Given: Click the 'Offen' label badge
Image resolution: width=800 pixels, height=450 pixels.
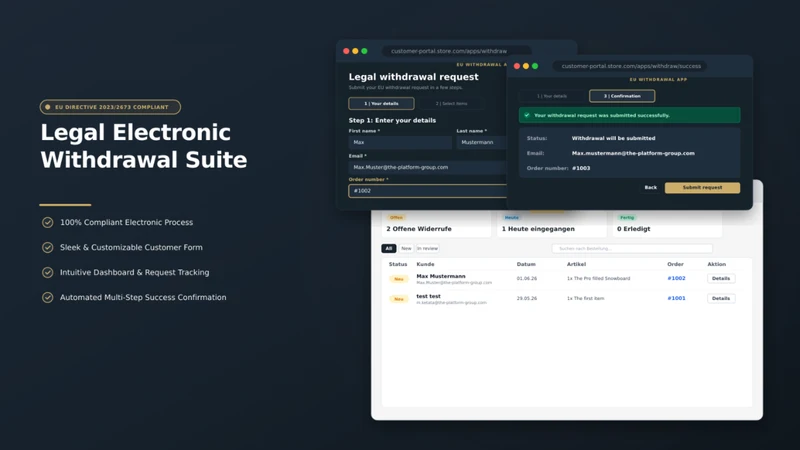Looking at the screenshot, I should tap(396, 218).
